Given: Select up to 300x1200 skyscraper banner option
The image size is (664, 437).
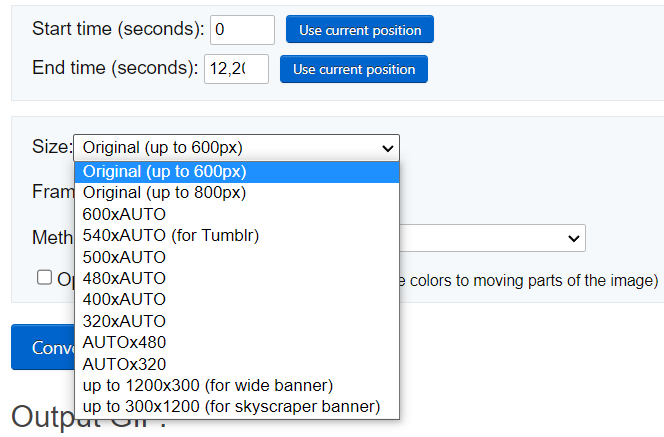Looking at the screenshot, I should (231, 406).
